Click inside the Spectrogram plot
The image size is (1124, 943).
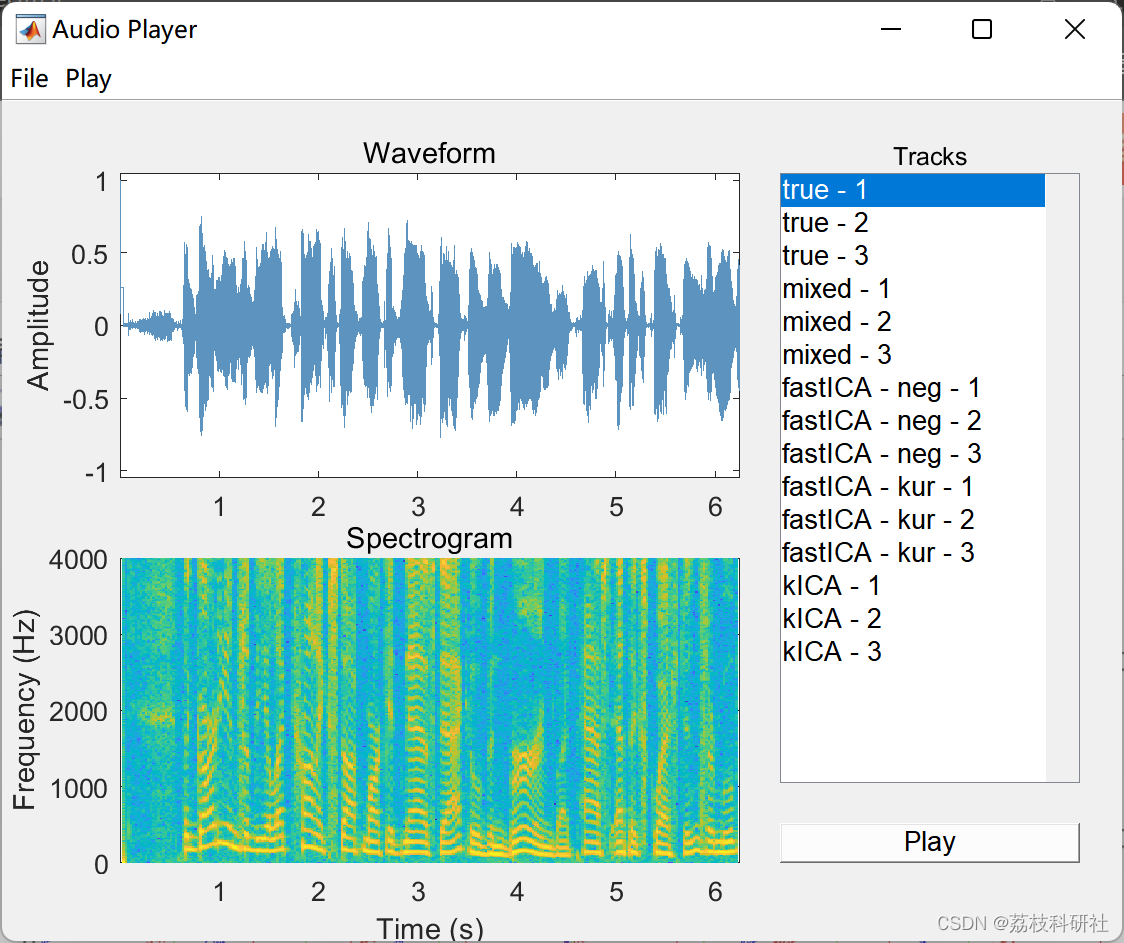(x=430, y=710)
